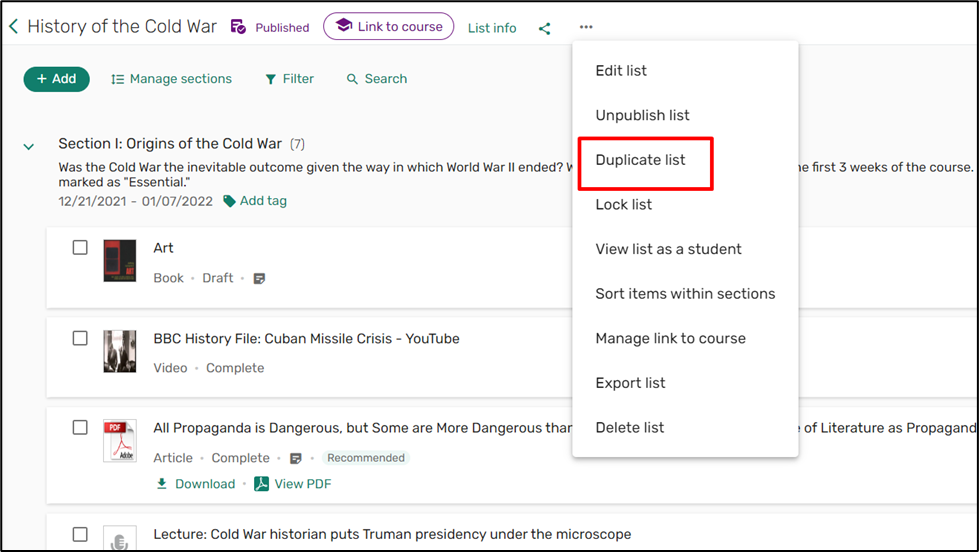The height and width of the screenshot is (552, 979).
Task: Select the BBC History File video checkbox
Action: point(80,338)
